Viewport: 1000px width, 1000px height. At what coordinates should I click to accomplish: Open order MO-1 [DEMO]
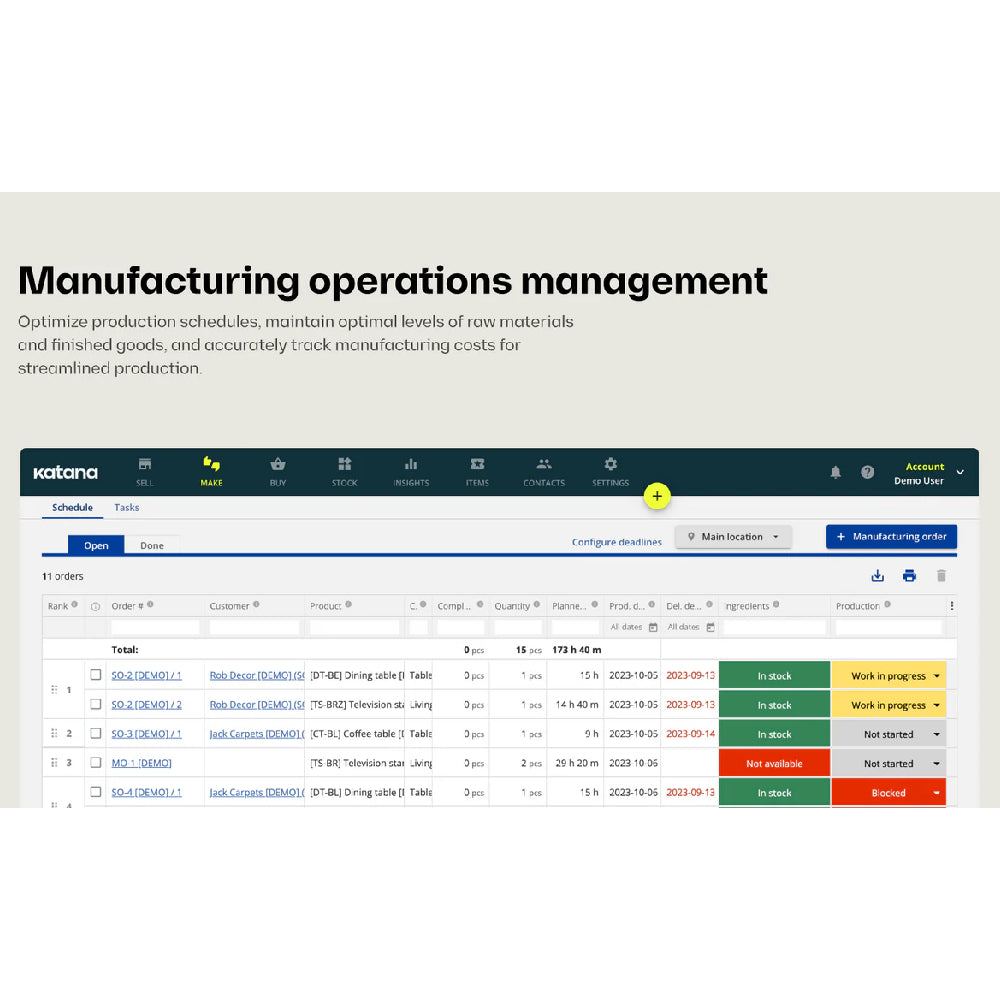141,763
